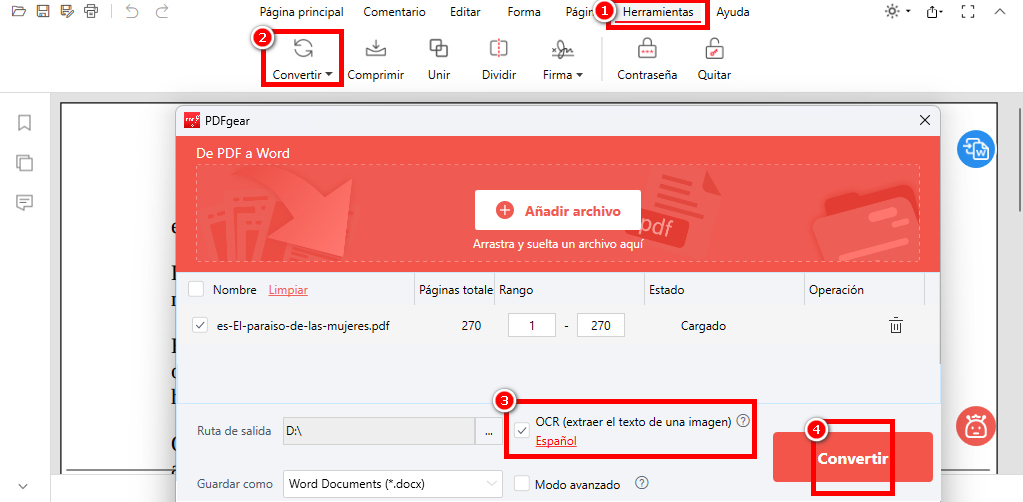Image resolution: width=1023 pixels, height=502 pixels.
Task: Toggle the select-all Nombre checkbox
Action: click(x=196, y=289)
